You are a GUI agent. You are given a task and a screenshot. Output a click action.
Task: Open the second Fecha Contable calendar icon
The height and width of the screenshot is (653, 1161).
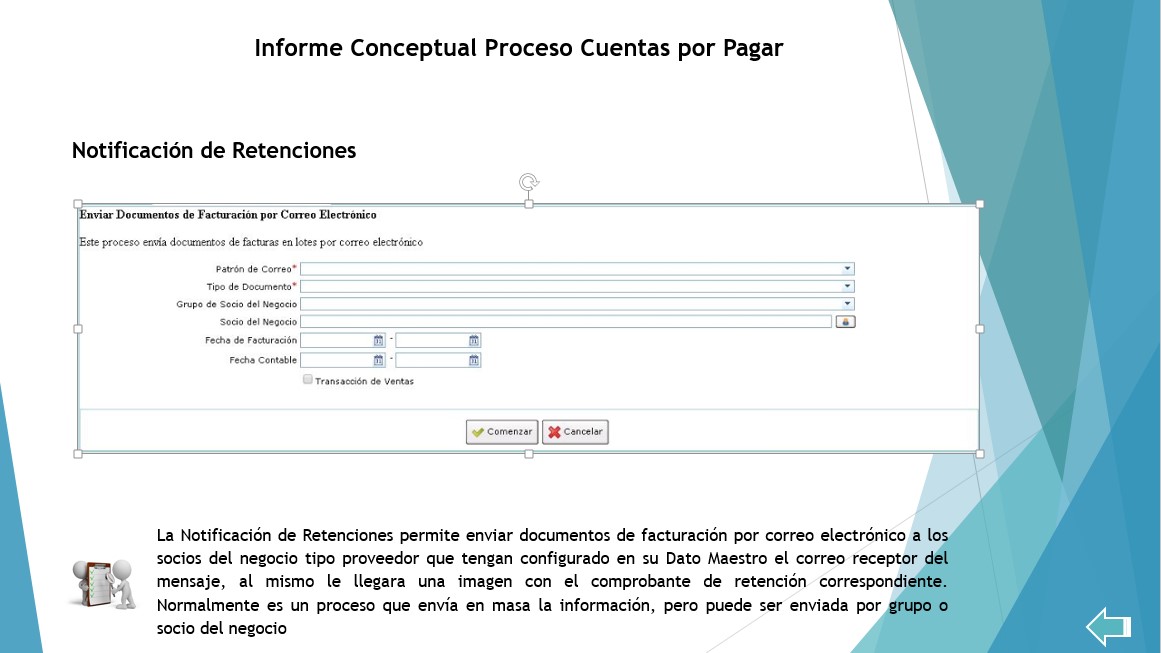pyautogui.click(x=474, y=360)
